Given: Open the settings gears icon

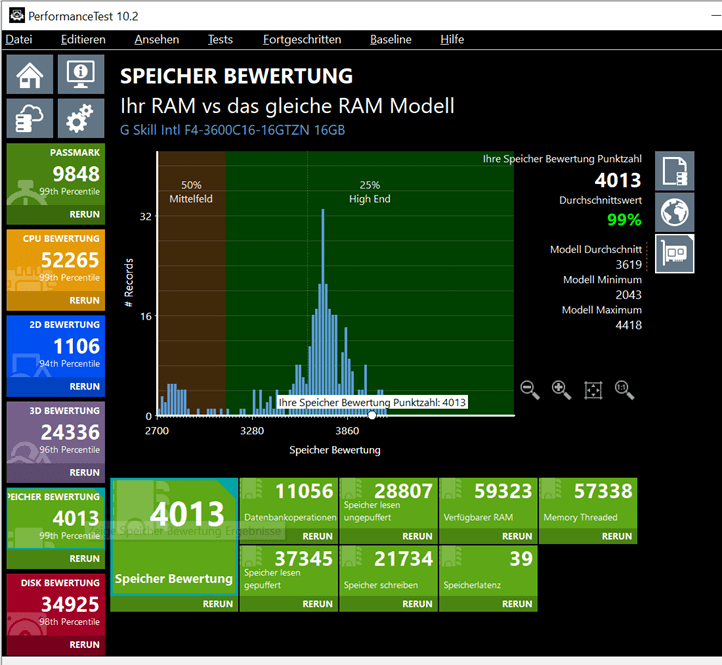Looking at the screenshot, I should 81,118.
